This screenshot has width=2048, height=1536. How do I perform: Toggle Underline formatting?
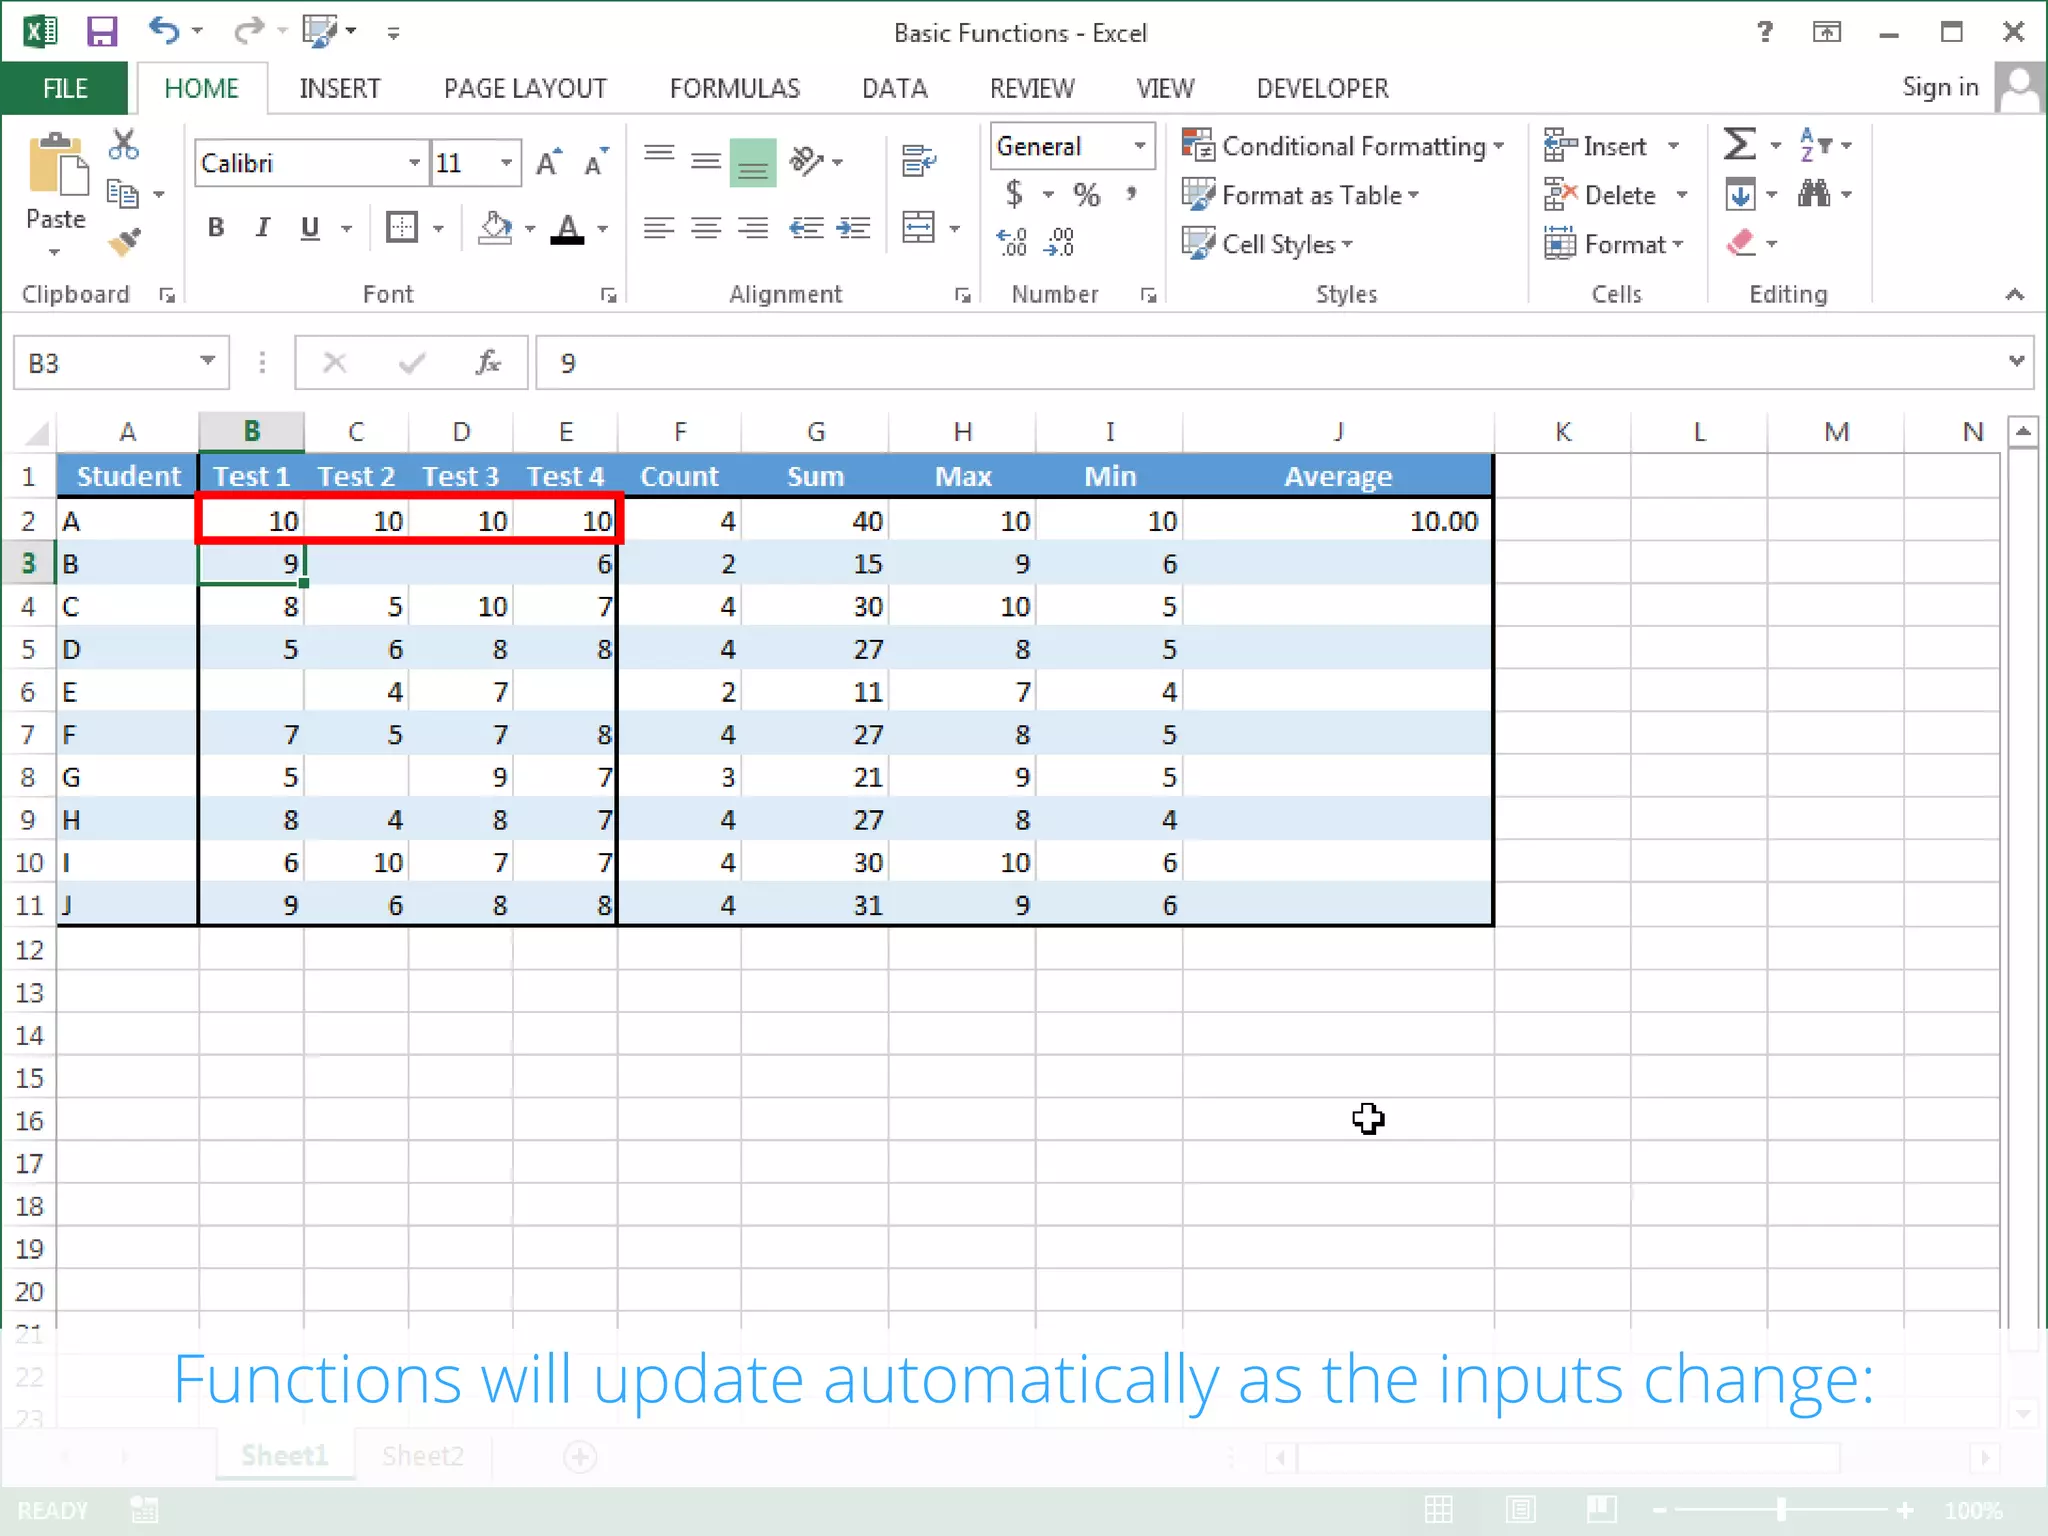[310, 228]
